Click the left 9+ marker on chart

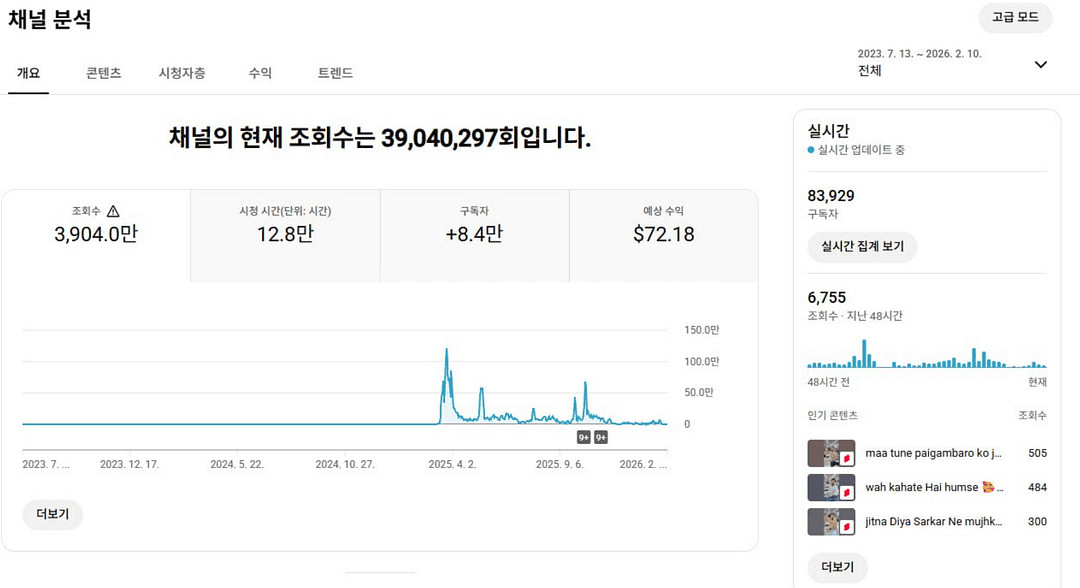point(584,437)
